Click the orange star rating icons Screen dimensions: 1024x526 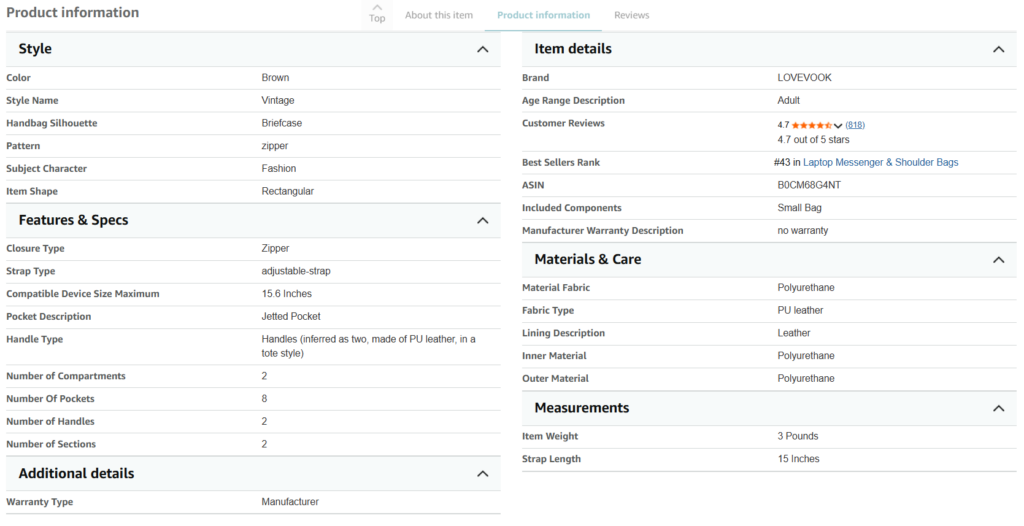(x=812, y=125)
